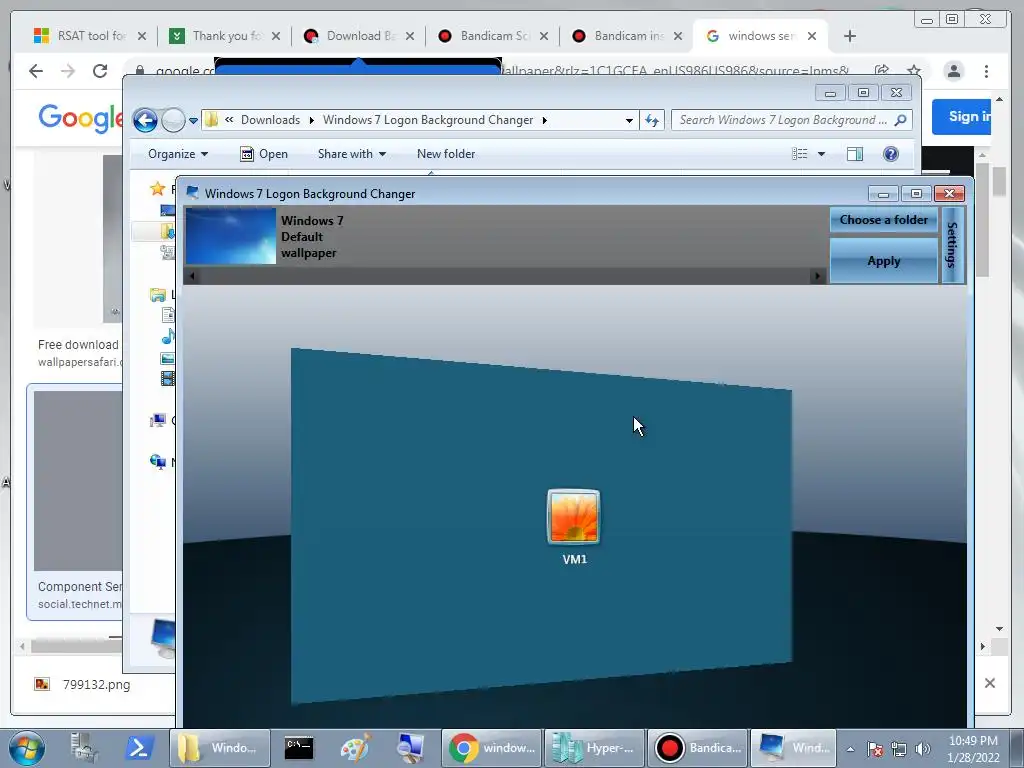Click Downloads in Explorer address path
Image resolution: width=1024 pixels, height=768 pixels.
pyautogui.click(x=270, y=120)
